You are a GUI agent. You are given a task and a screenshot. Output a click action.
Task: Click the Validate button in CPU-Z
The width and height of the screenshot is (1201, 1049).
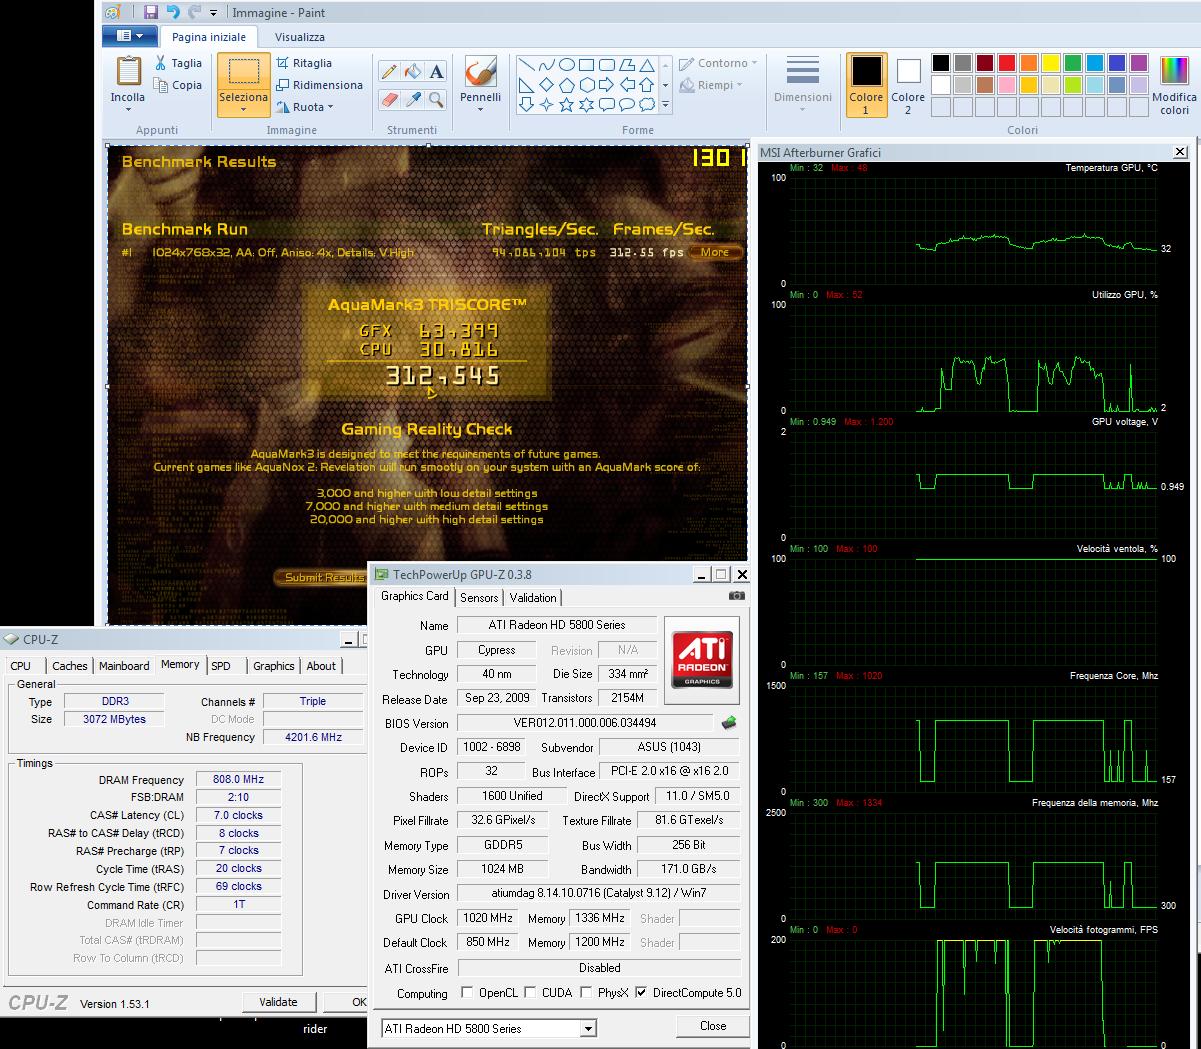(278, 1002)
